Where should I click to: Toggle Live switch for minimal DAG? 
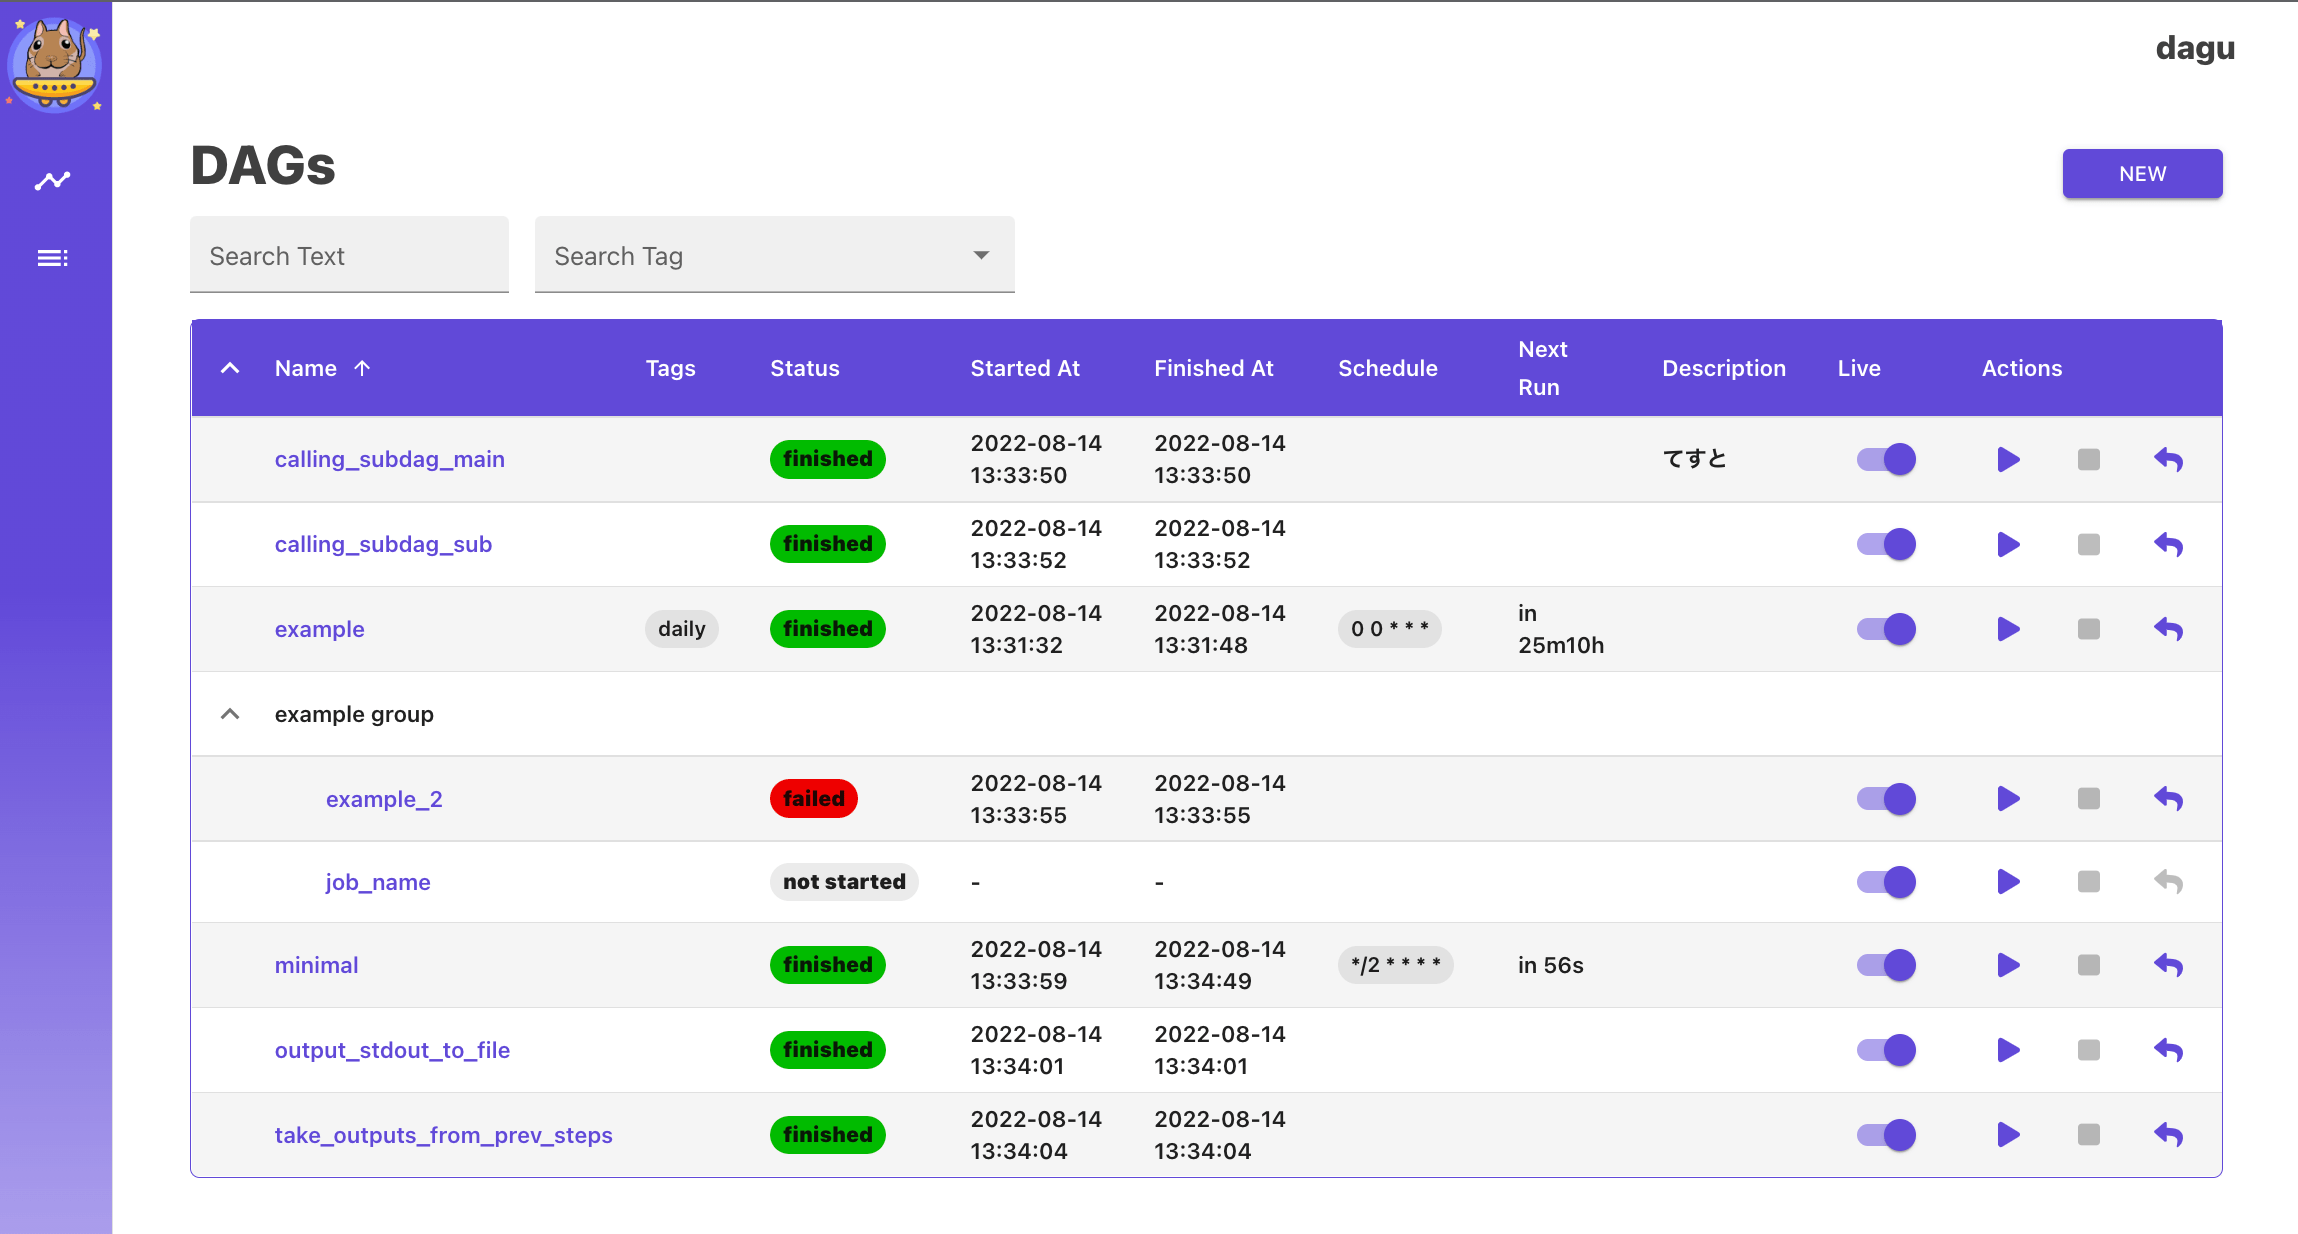pyautogui.click(x=1886, y=965)
